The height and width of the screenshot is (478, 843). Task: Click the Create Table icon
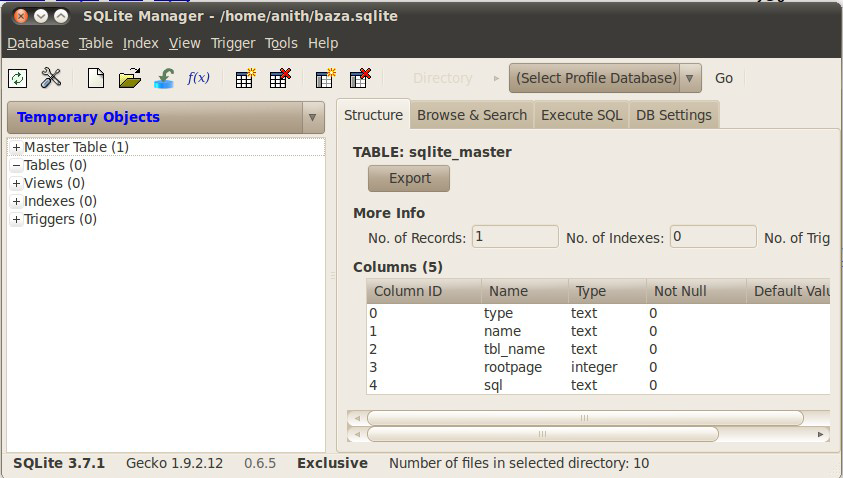(245, 78)
